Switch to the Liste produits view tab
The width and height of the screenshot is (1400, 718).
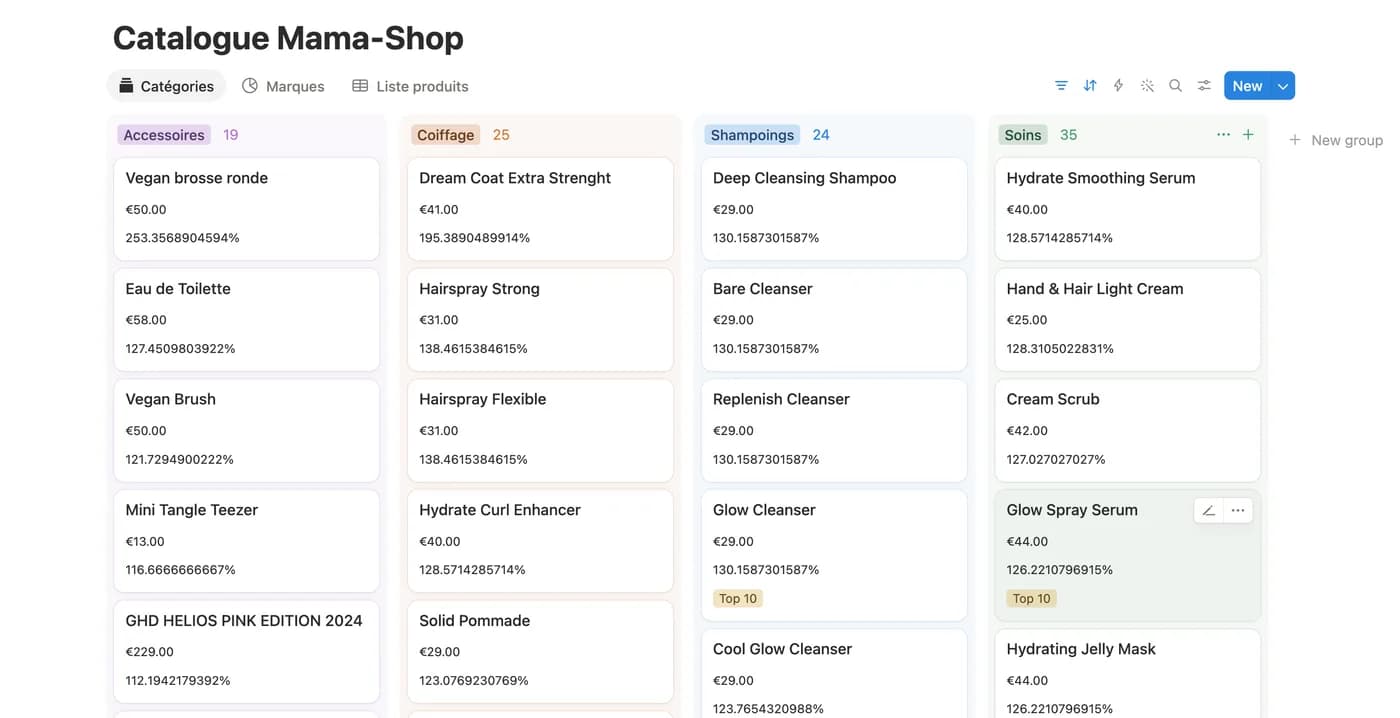[x=410, y=86]
